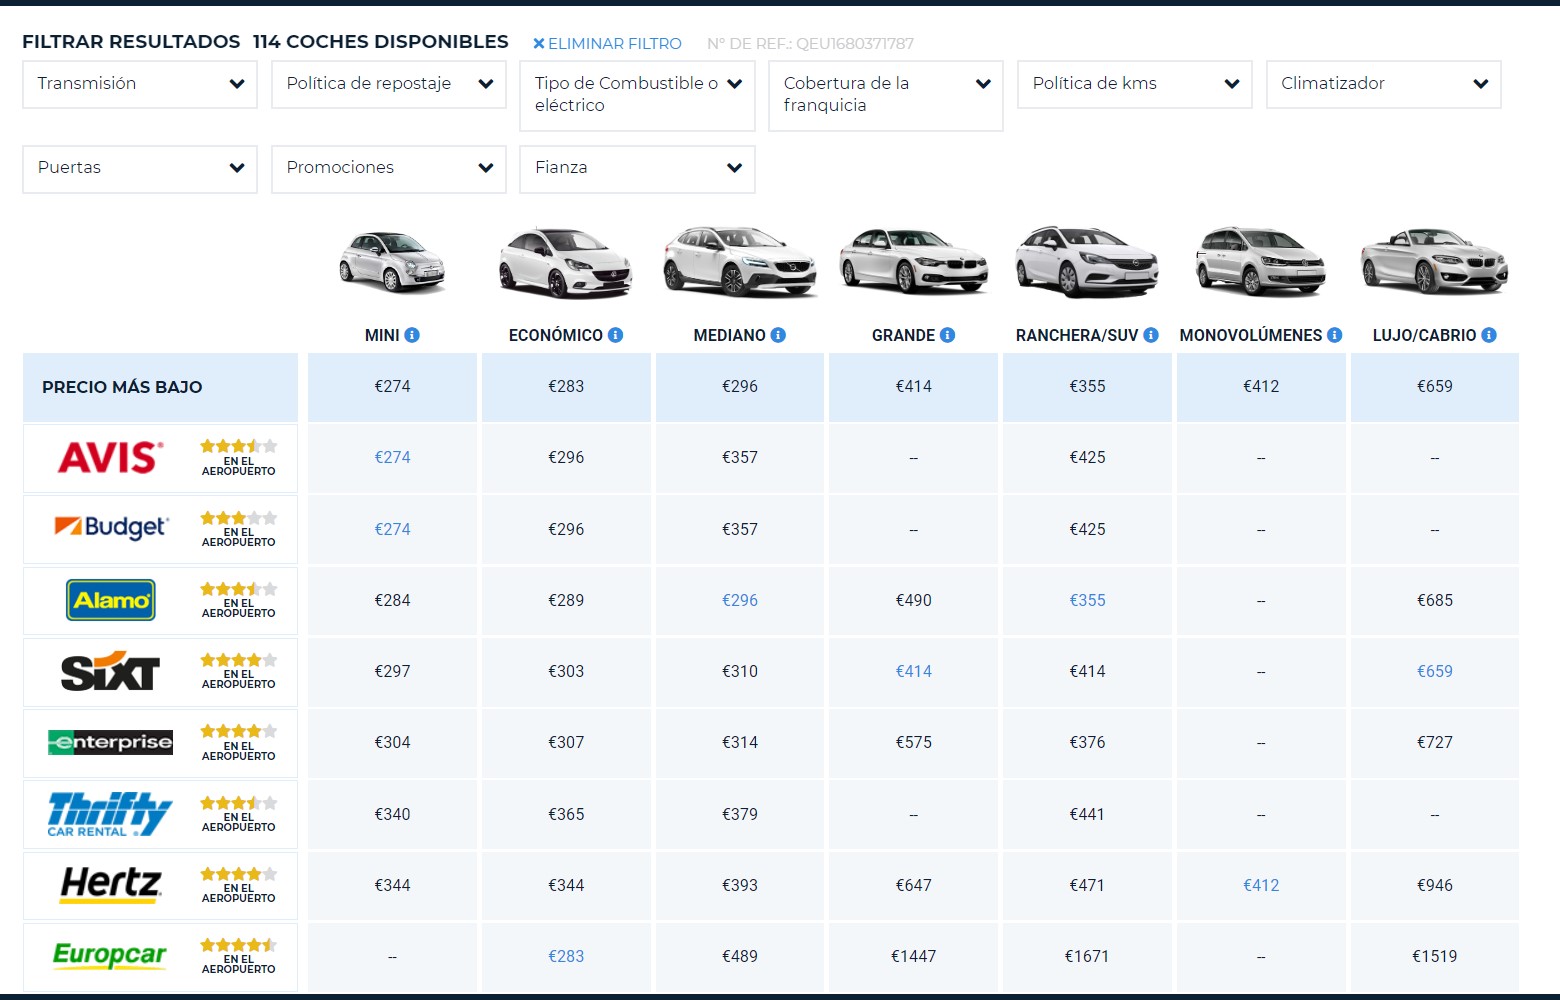
Task: Click the star rating for SIXT
Action: tap(238, 660)
